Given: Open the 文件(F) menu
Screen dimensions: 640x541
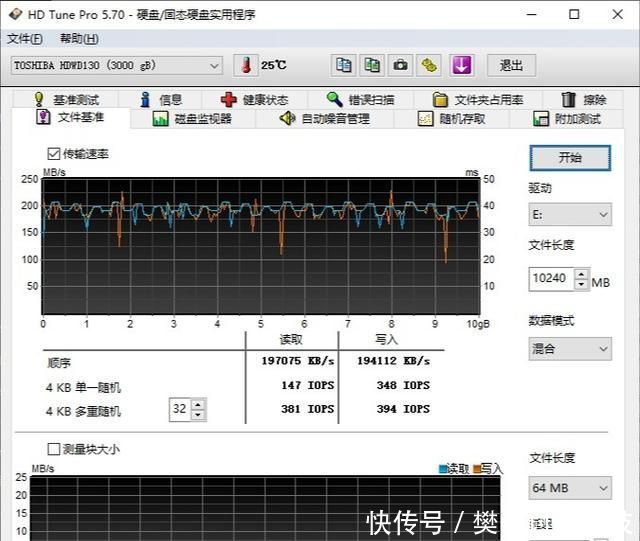Looking at the screenshot, I should tap(25, 39).
